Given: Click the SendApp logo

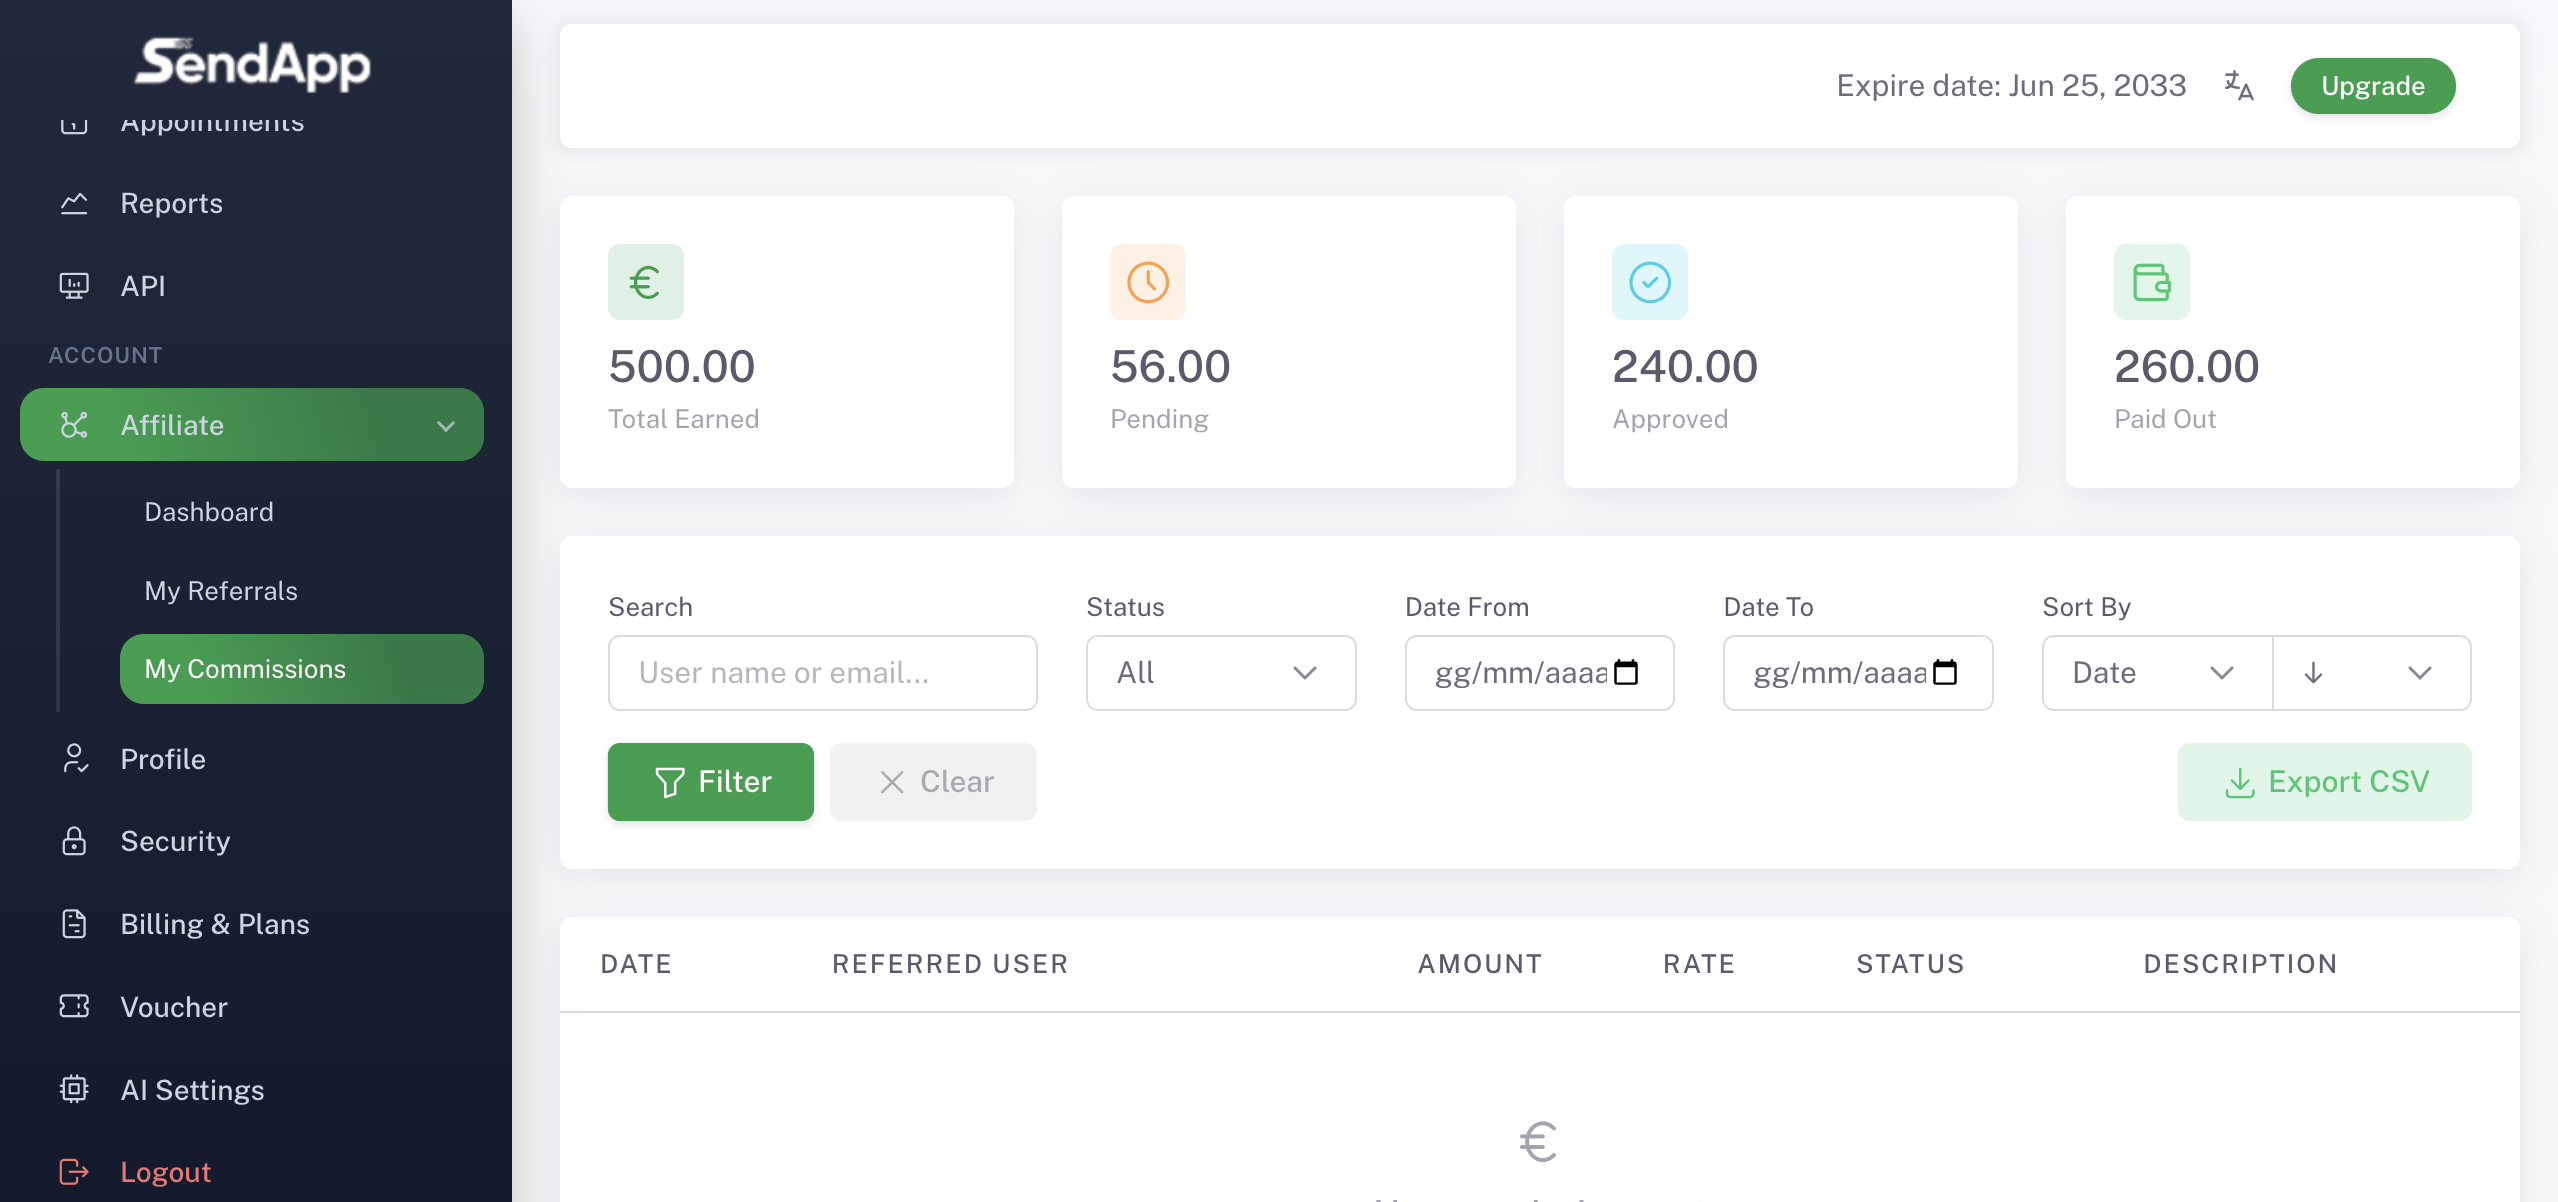Looking at the screenshot, I should (253, 64).
